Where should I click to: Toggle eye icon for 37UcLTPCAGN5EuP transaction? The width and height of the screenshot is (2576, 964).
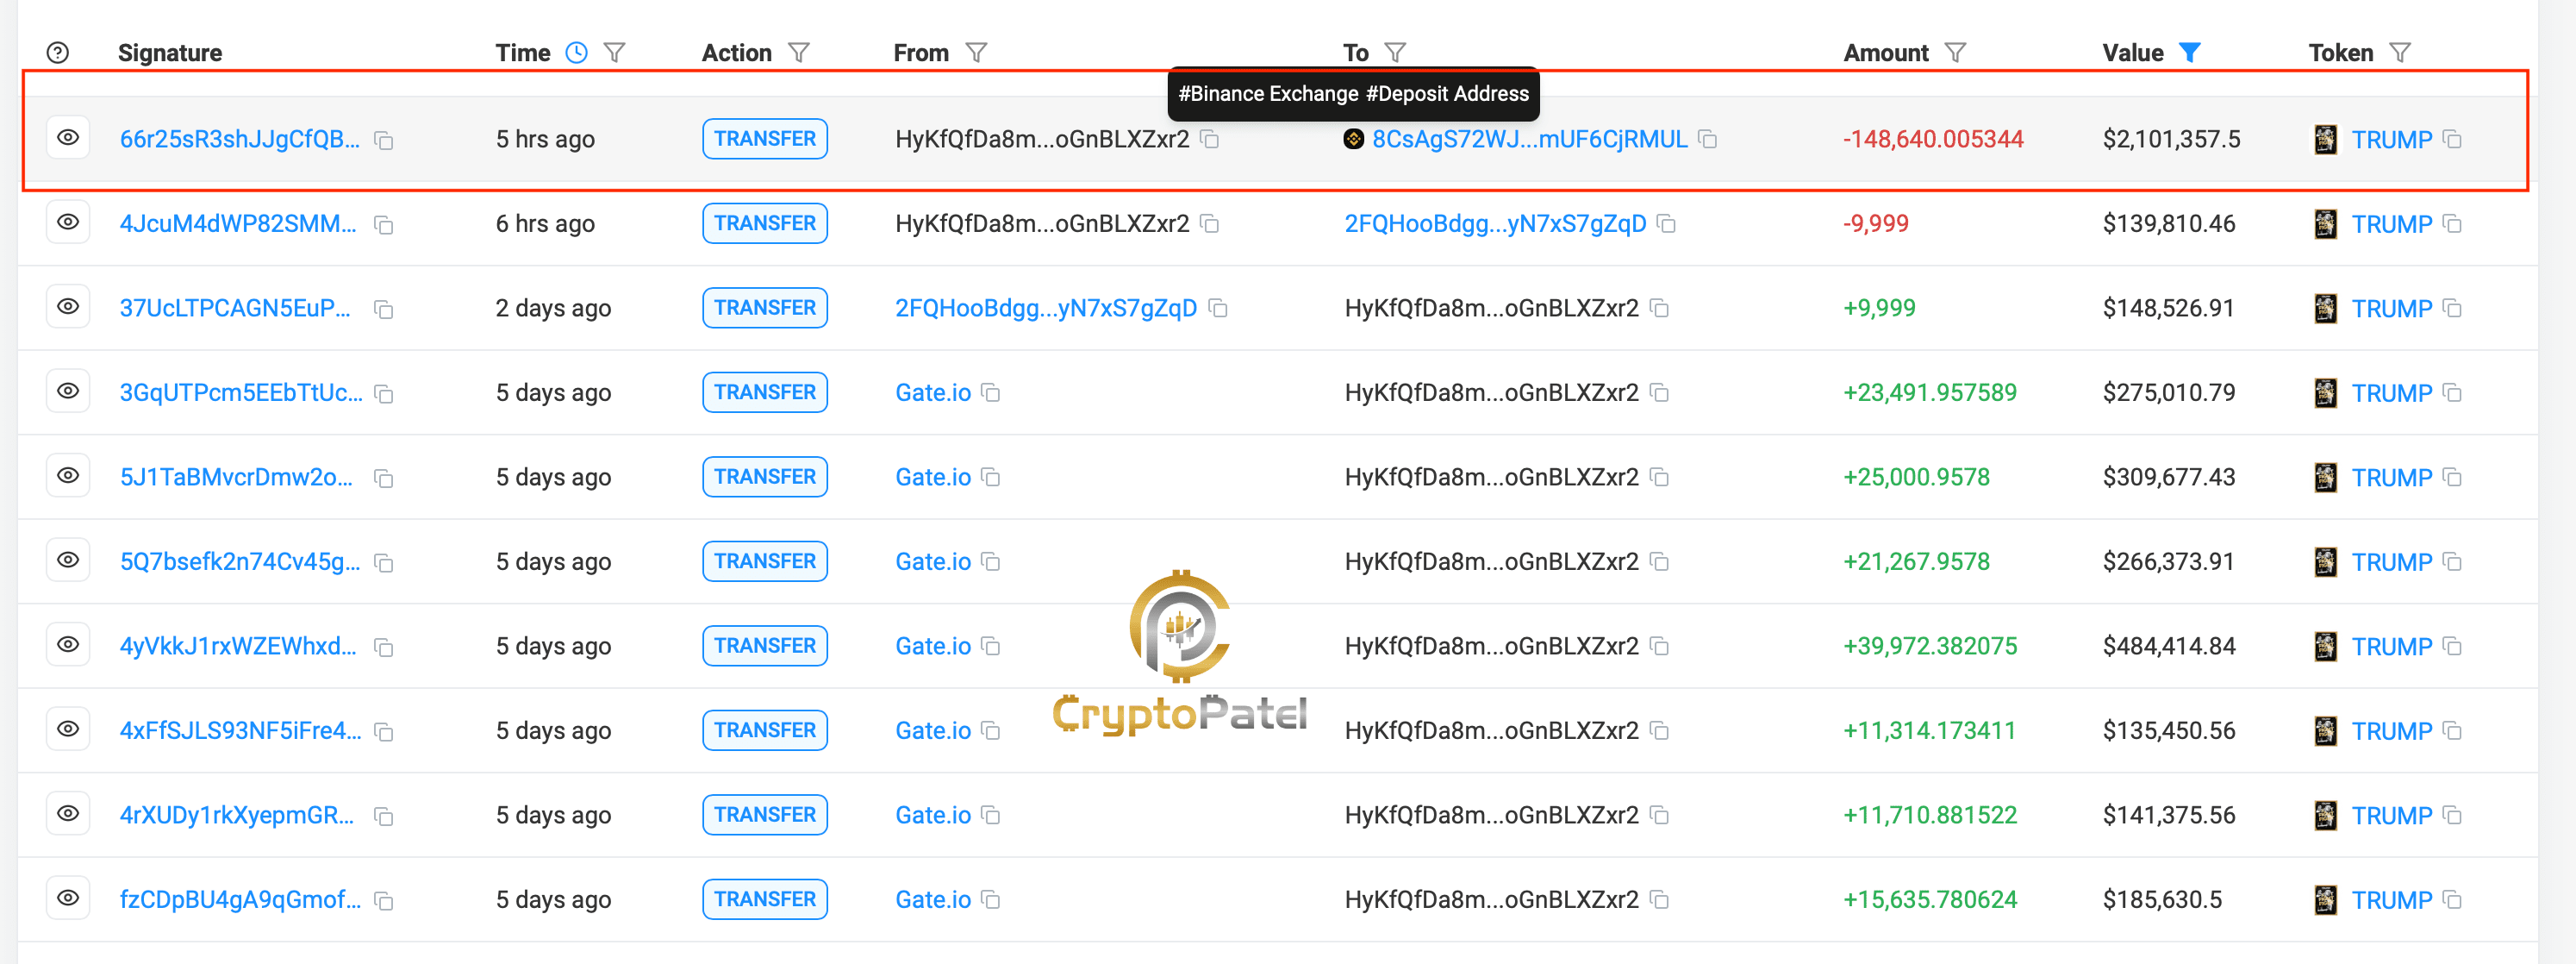68,307
